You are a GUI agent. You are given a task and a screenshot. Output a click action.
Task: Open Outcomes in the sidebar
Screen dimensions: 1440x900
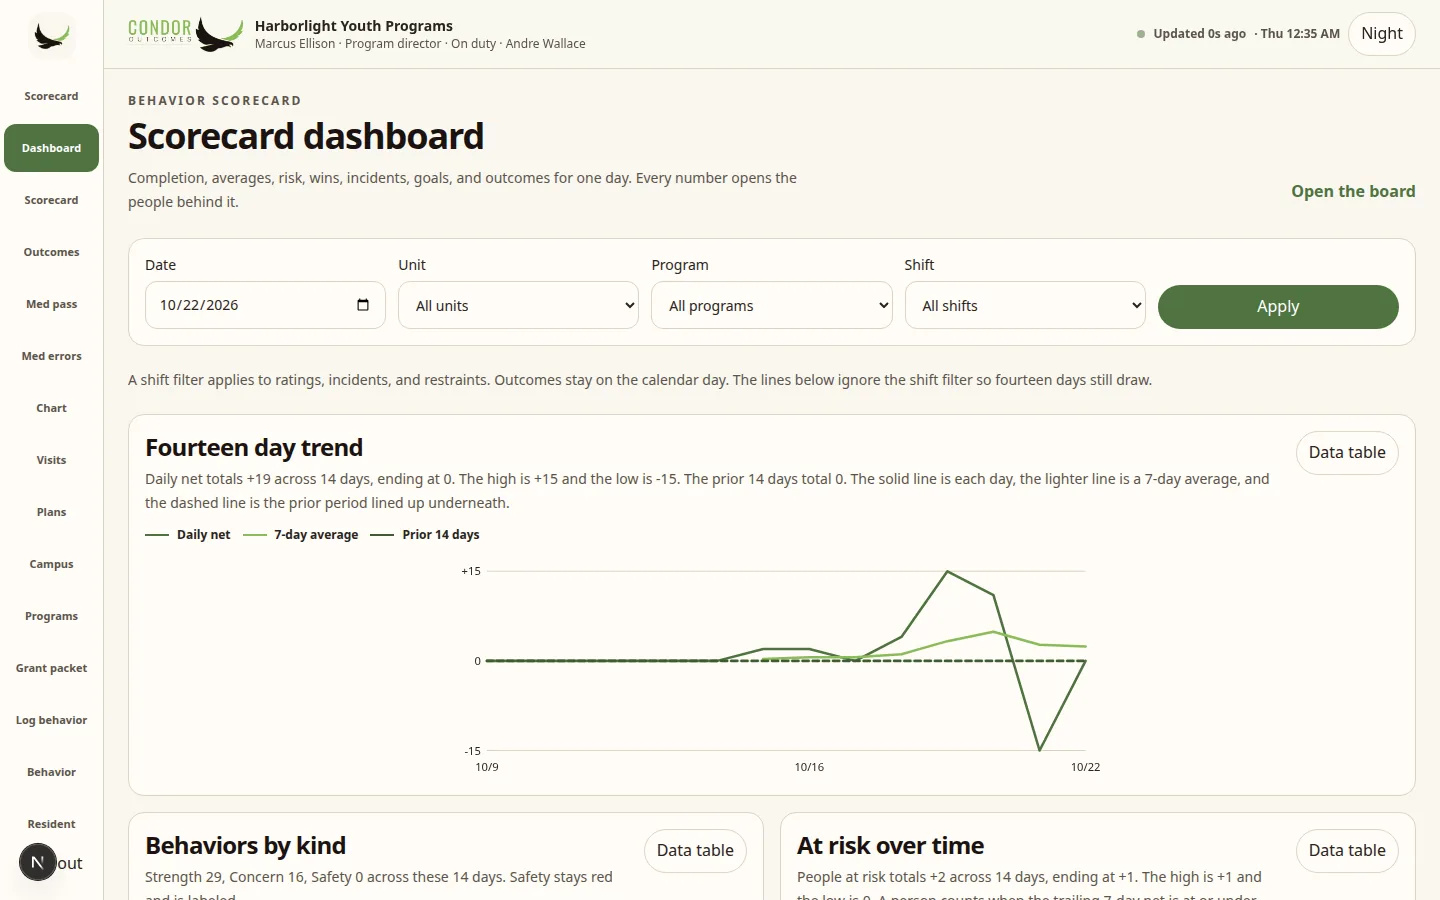51,252
